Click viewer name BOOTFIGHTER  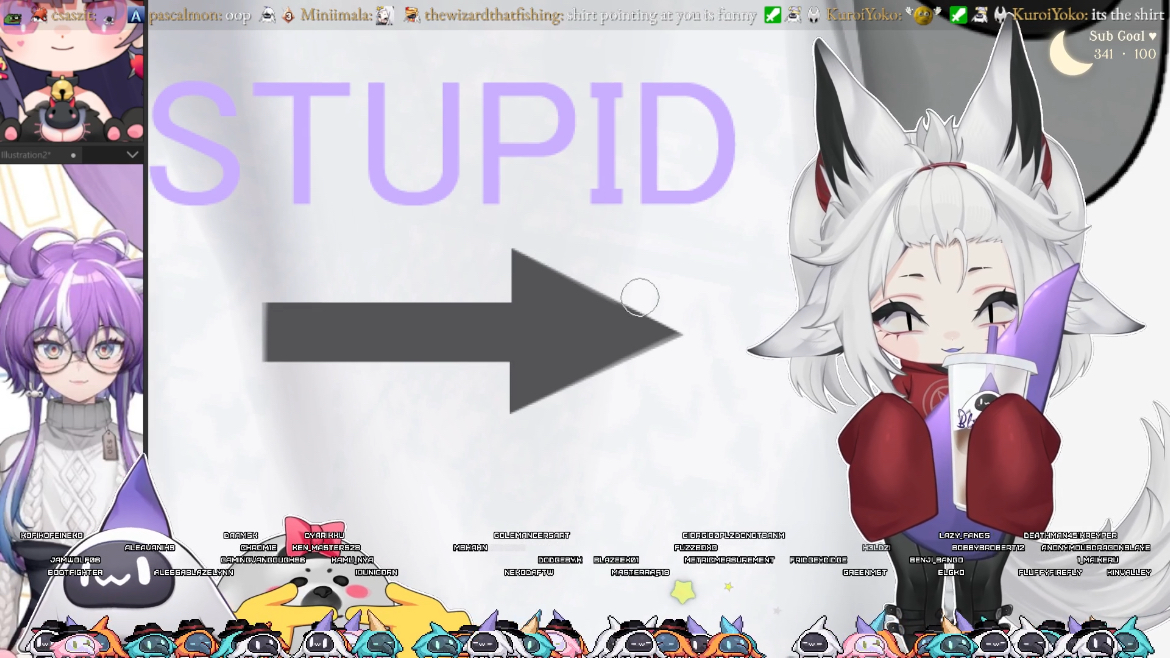tap(75, 572)
